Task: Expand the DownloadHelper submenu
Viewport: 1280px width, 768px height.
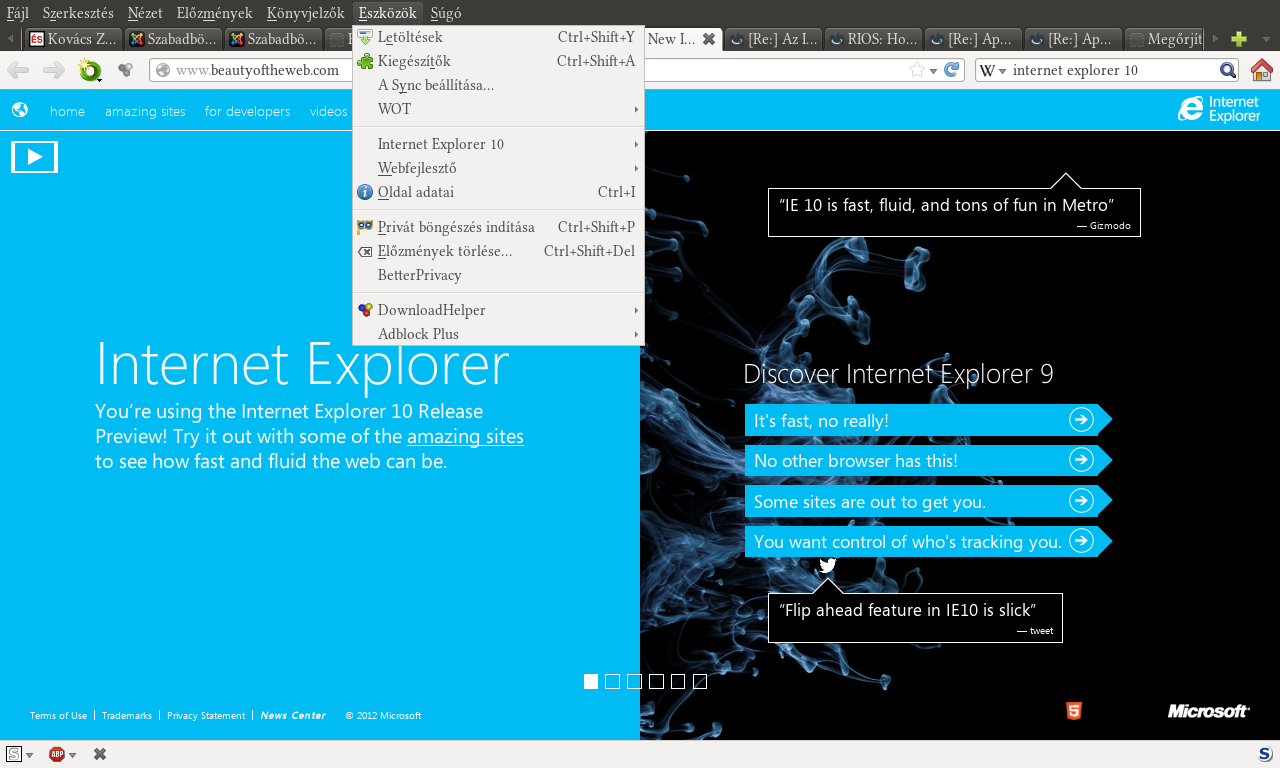Action: click(498, 310)
